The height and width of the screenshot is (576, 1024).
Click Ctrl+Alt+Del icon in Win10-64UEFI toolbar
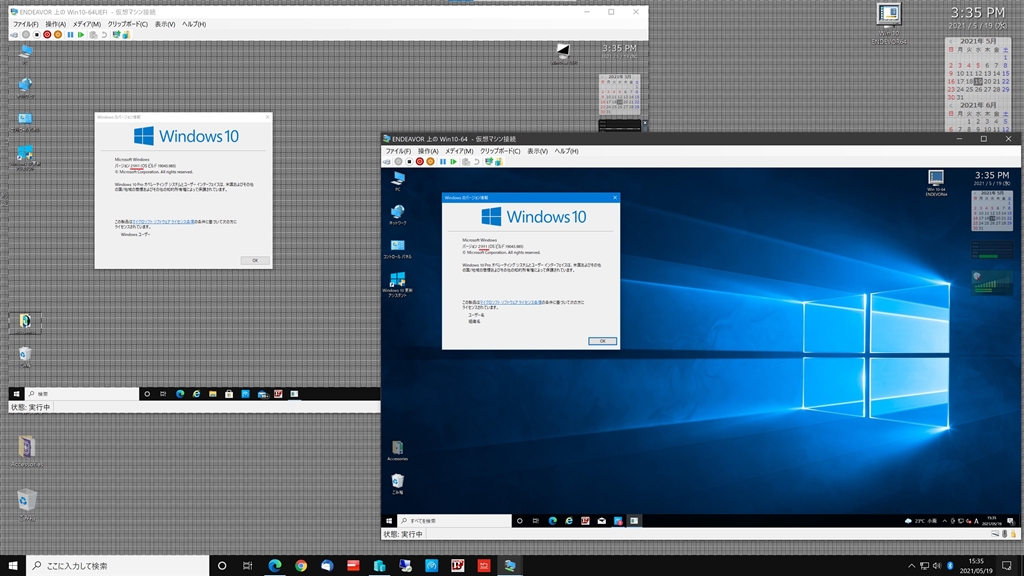pos(14,35)
